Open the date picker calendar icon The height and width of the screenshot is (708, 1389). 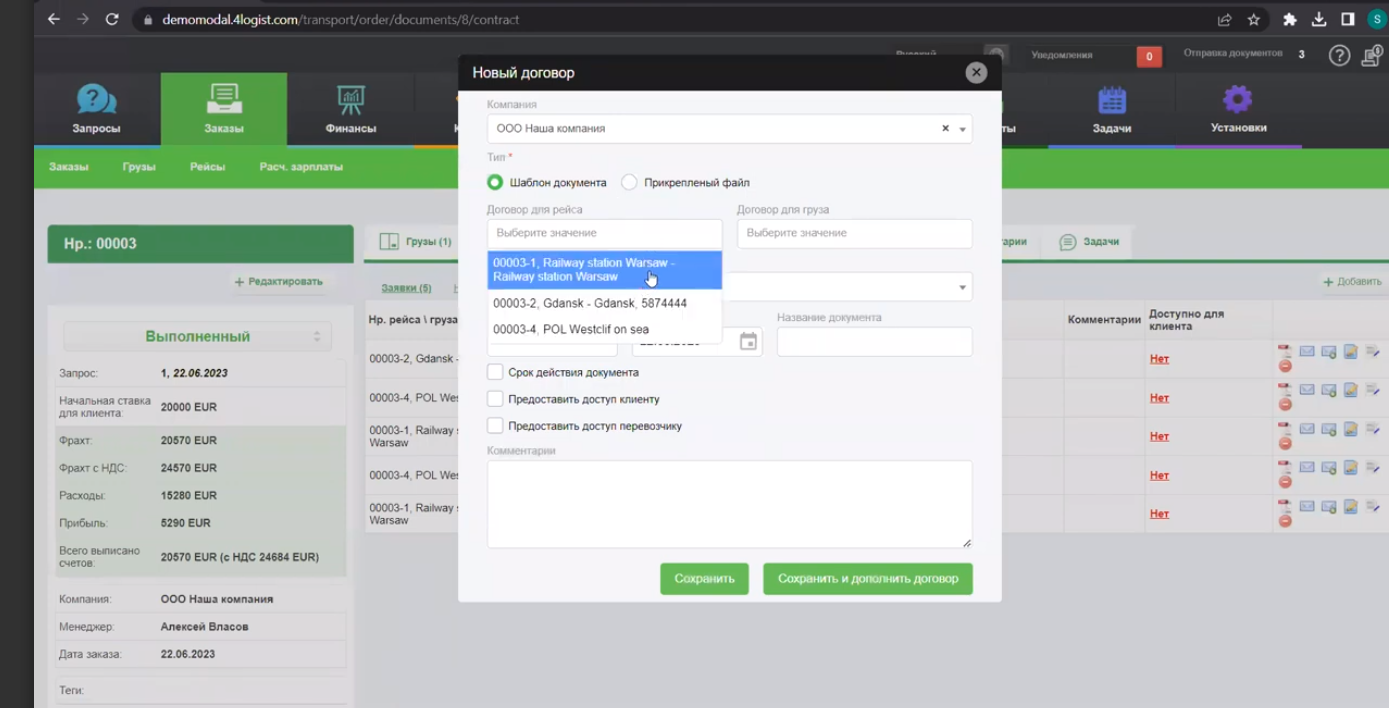click(x=748, y=342)
